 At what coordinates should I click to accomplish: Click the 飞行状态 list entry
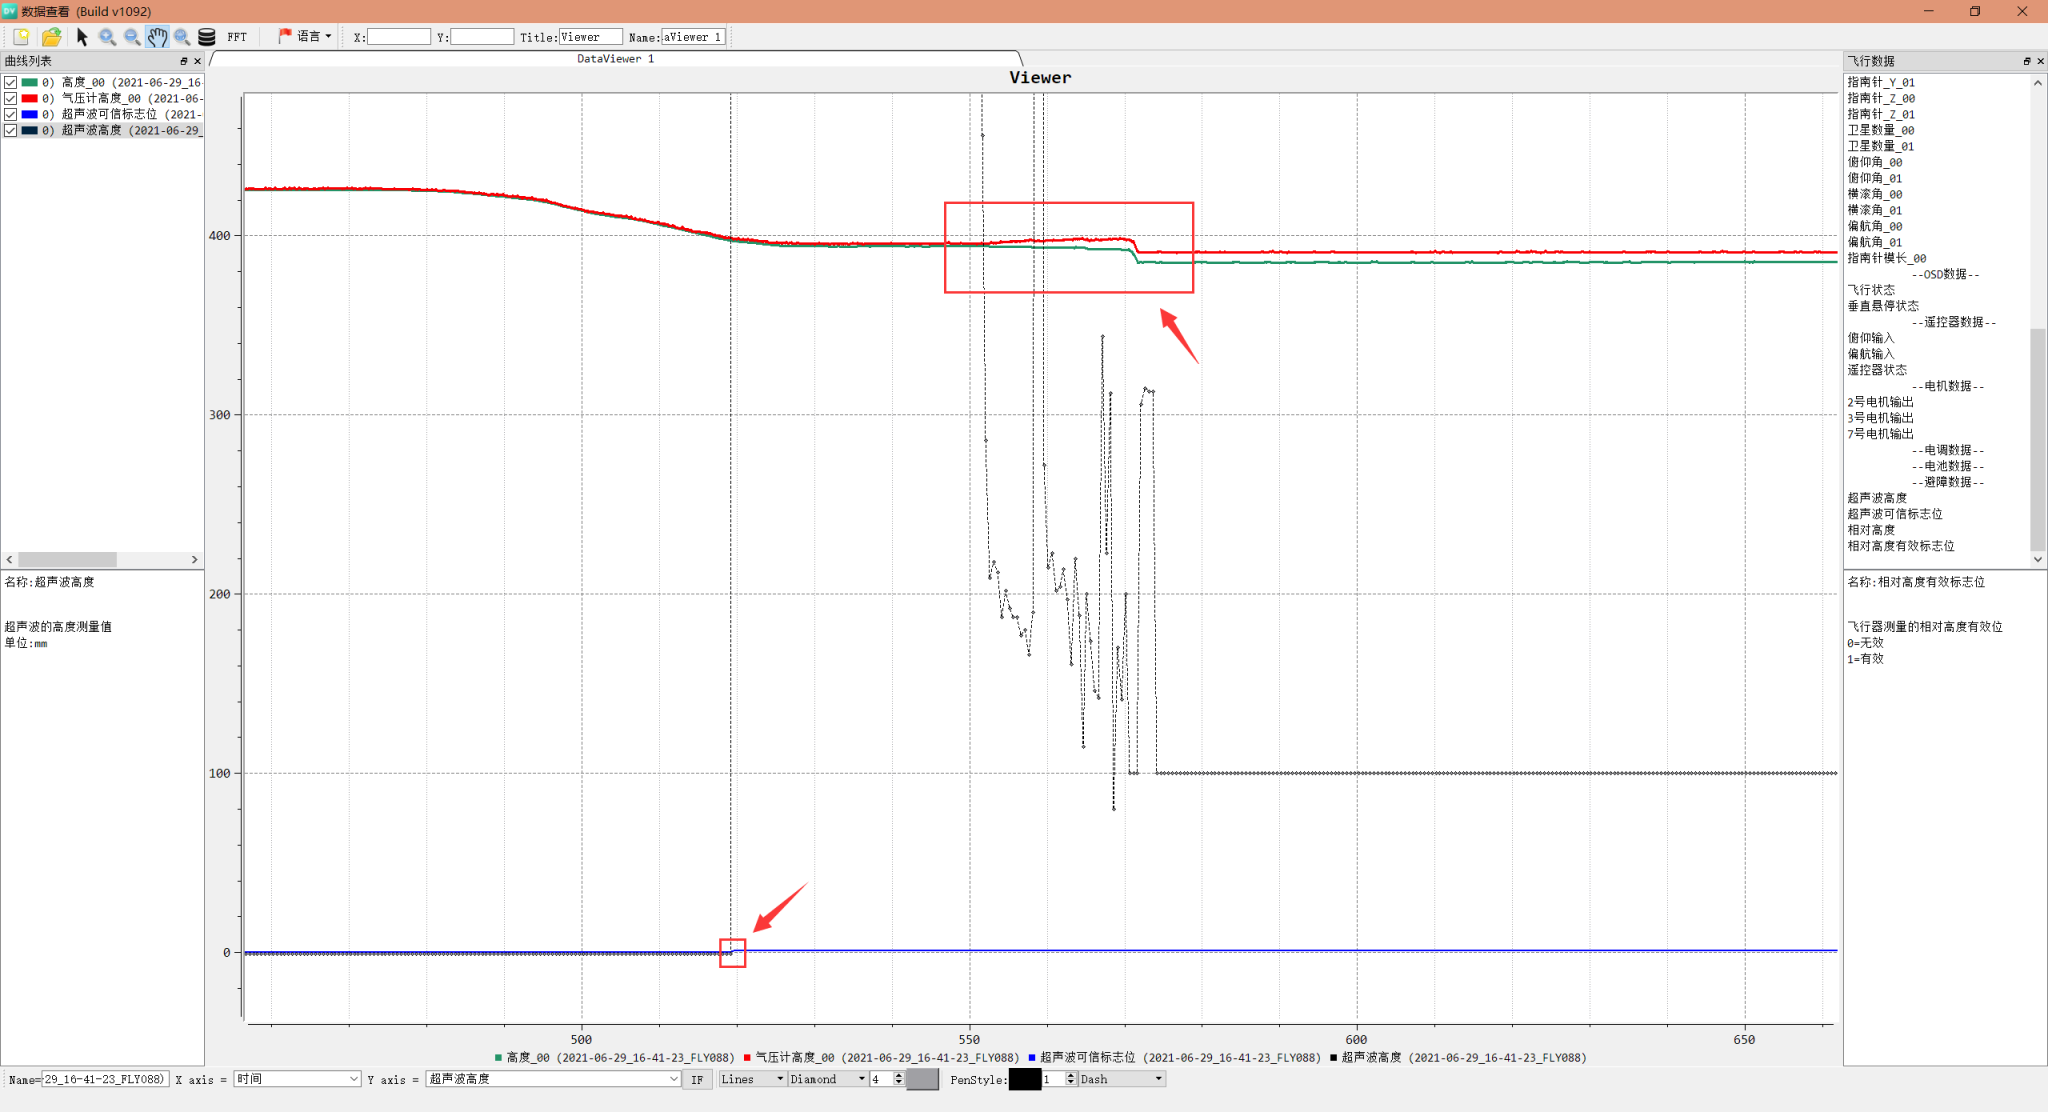(1871, 290)
